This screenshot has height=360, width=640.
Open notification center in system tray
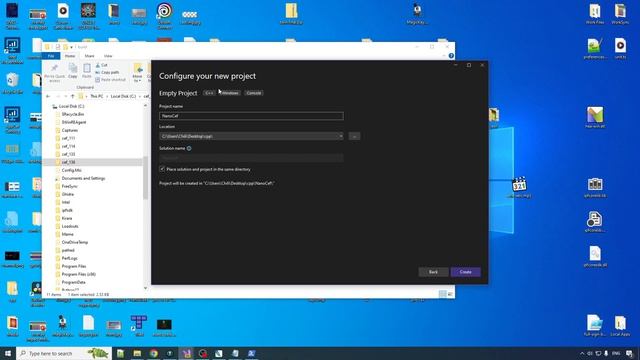629,353
